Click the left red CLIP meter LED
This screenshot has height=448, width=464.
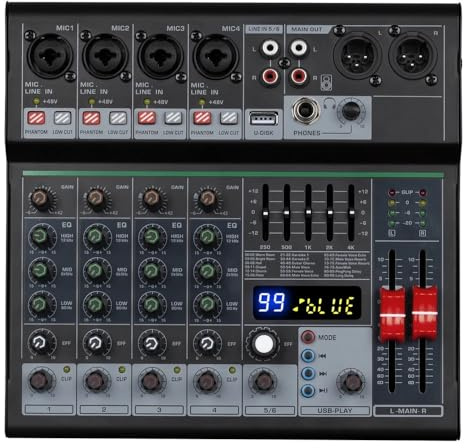point(392,192)
